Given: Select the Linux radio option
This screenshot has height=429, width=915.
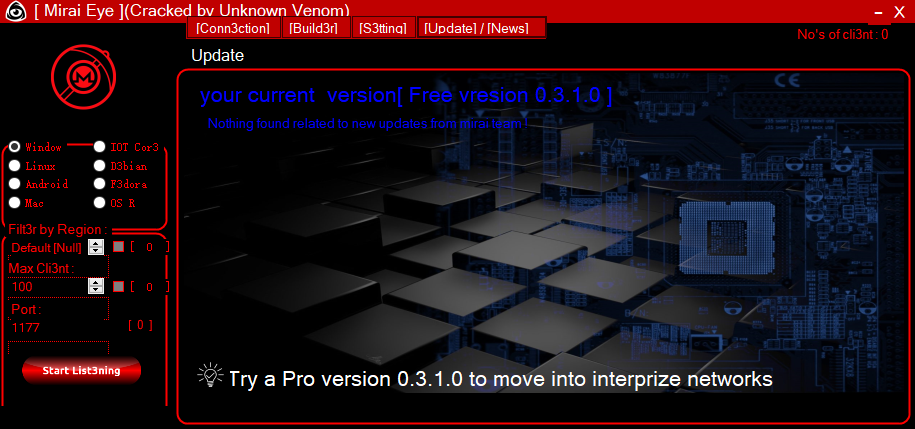Looking at the screenshot, I should click(x=15, y=166).
